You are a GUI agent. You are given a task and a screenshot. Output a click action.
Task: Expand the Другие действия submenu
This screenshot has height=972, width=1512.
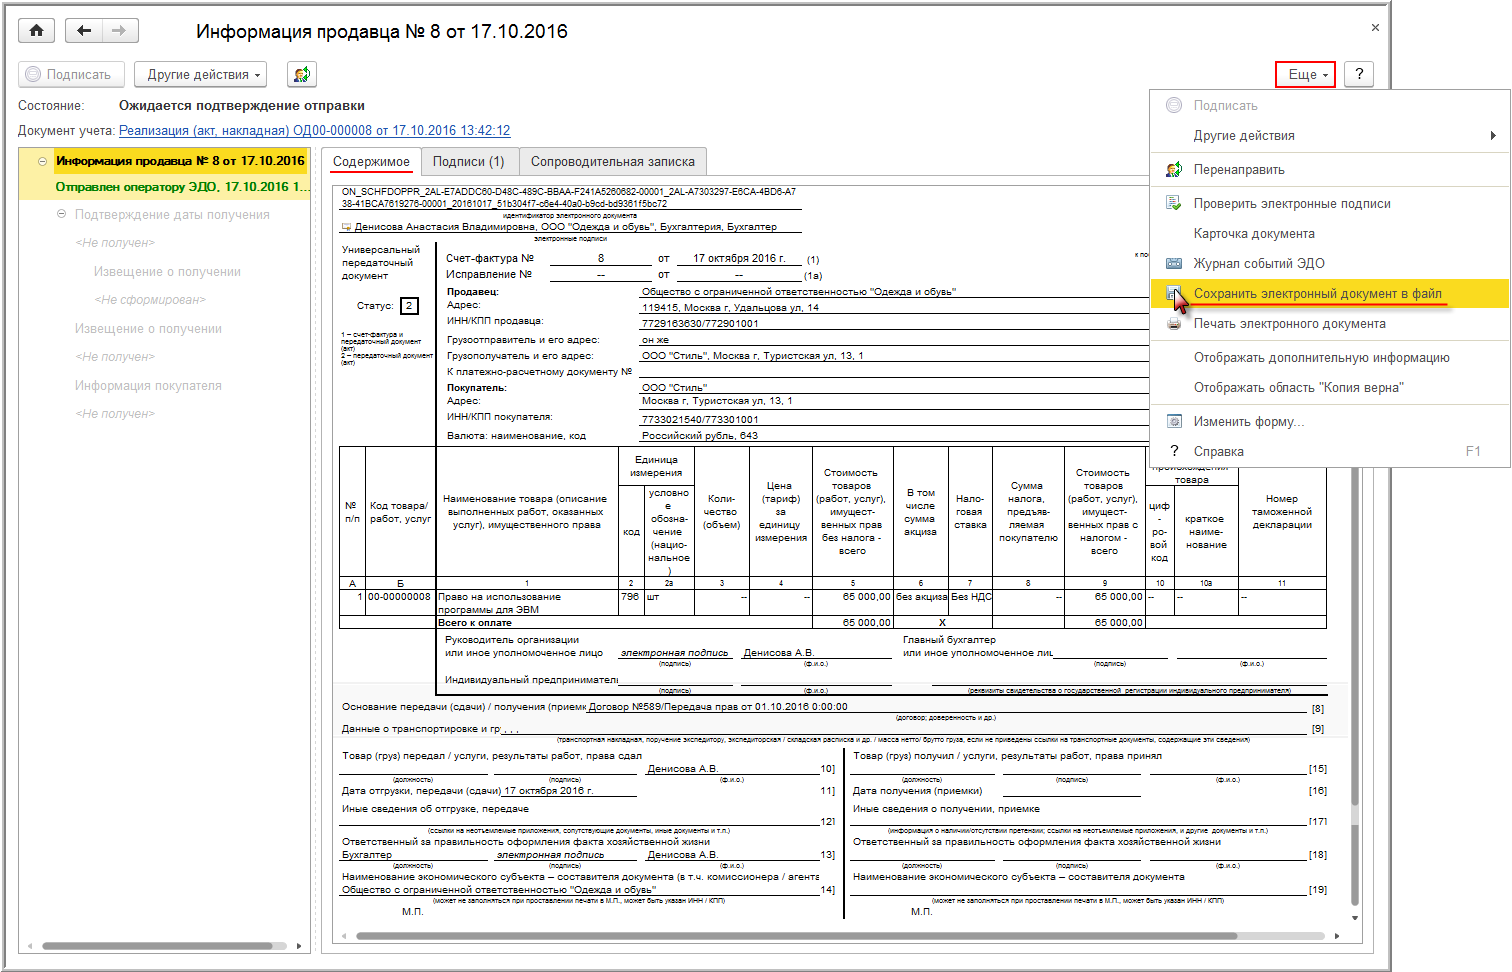1329,136
